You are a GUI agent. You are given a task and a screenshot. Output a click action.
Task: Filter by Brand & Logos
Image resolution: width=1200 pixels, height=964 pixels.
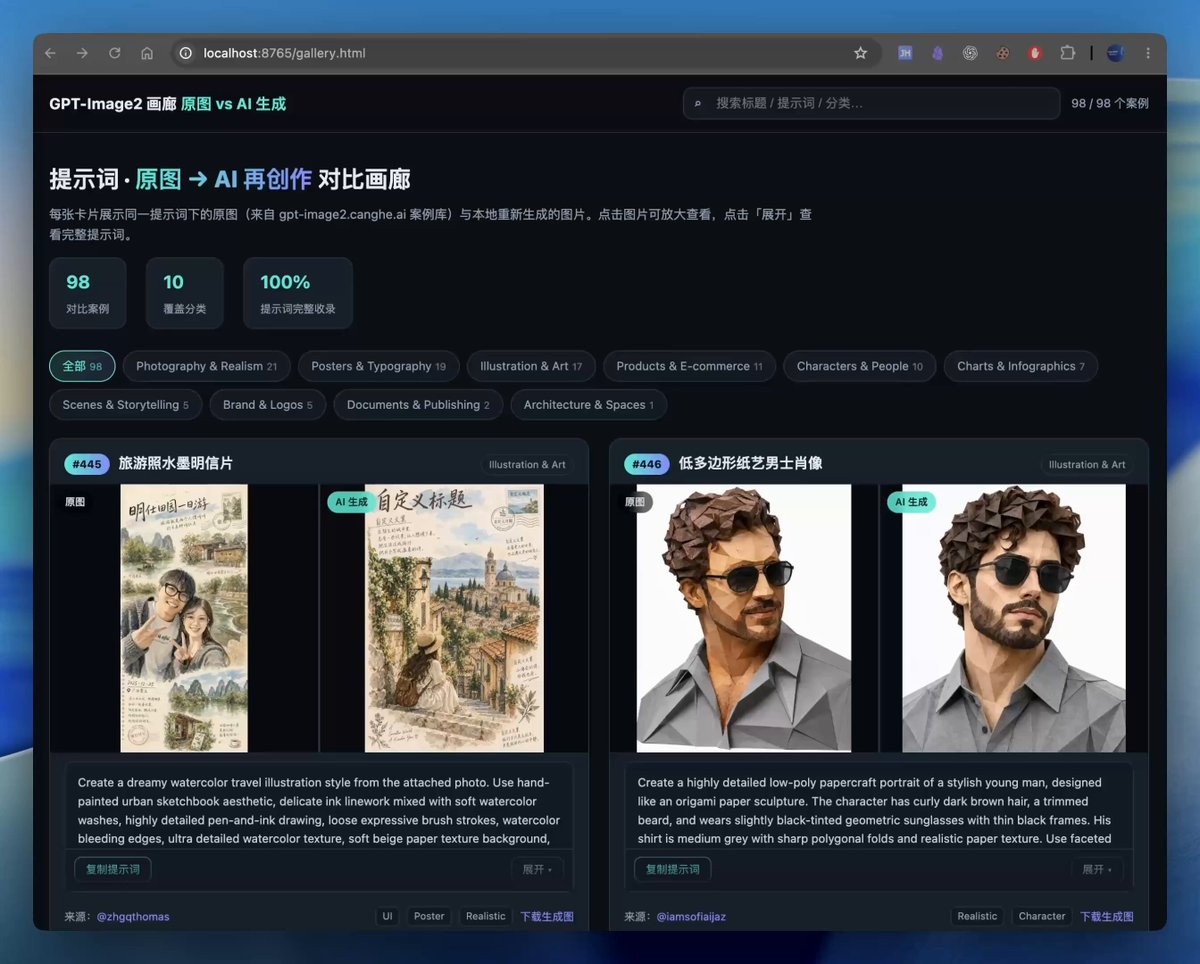268,405
